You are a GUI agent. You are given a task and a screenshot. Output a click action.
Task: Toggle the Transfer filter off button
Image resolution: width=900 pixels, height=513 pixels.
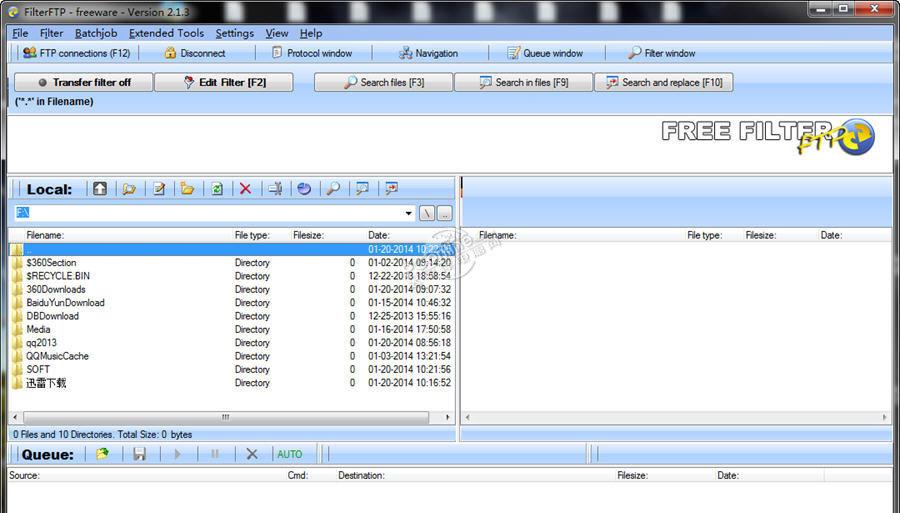(x=84, y=82)
